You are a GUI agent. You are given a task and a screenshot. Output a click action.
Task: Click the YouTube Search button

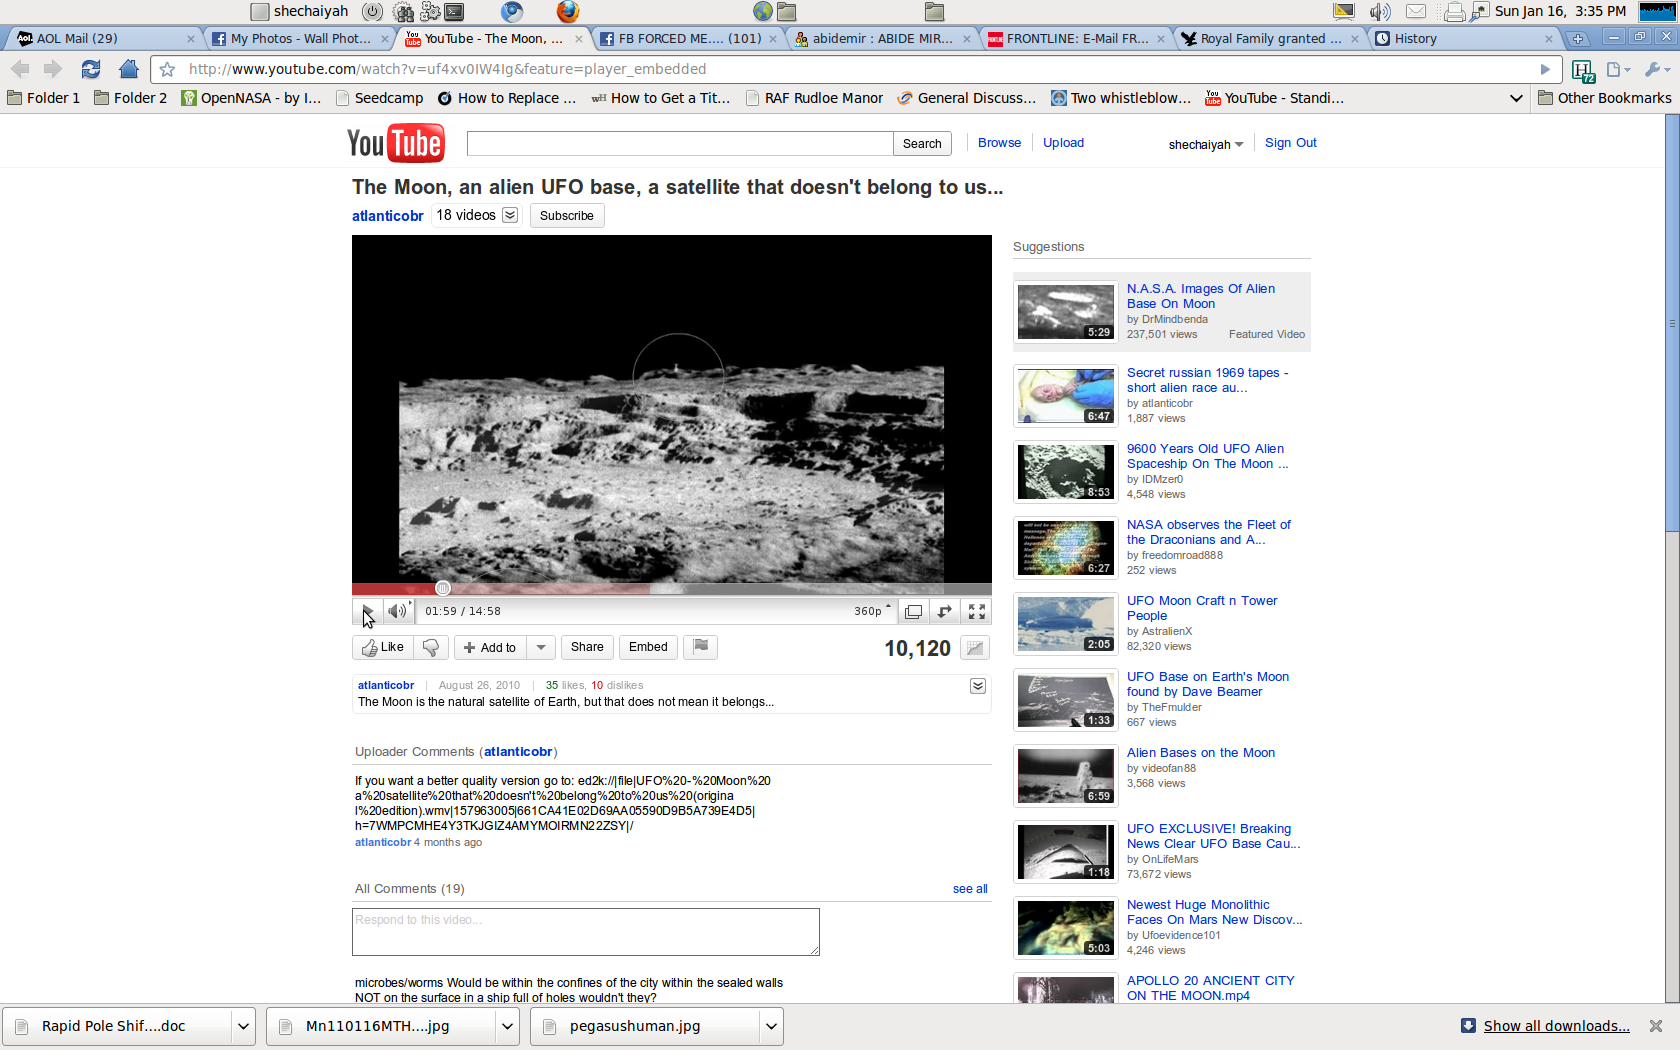tap(922, 143)
